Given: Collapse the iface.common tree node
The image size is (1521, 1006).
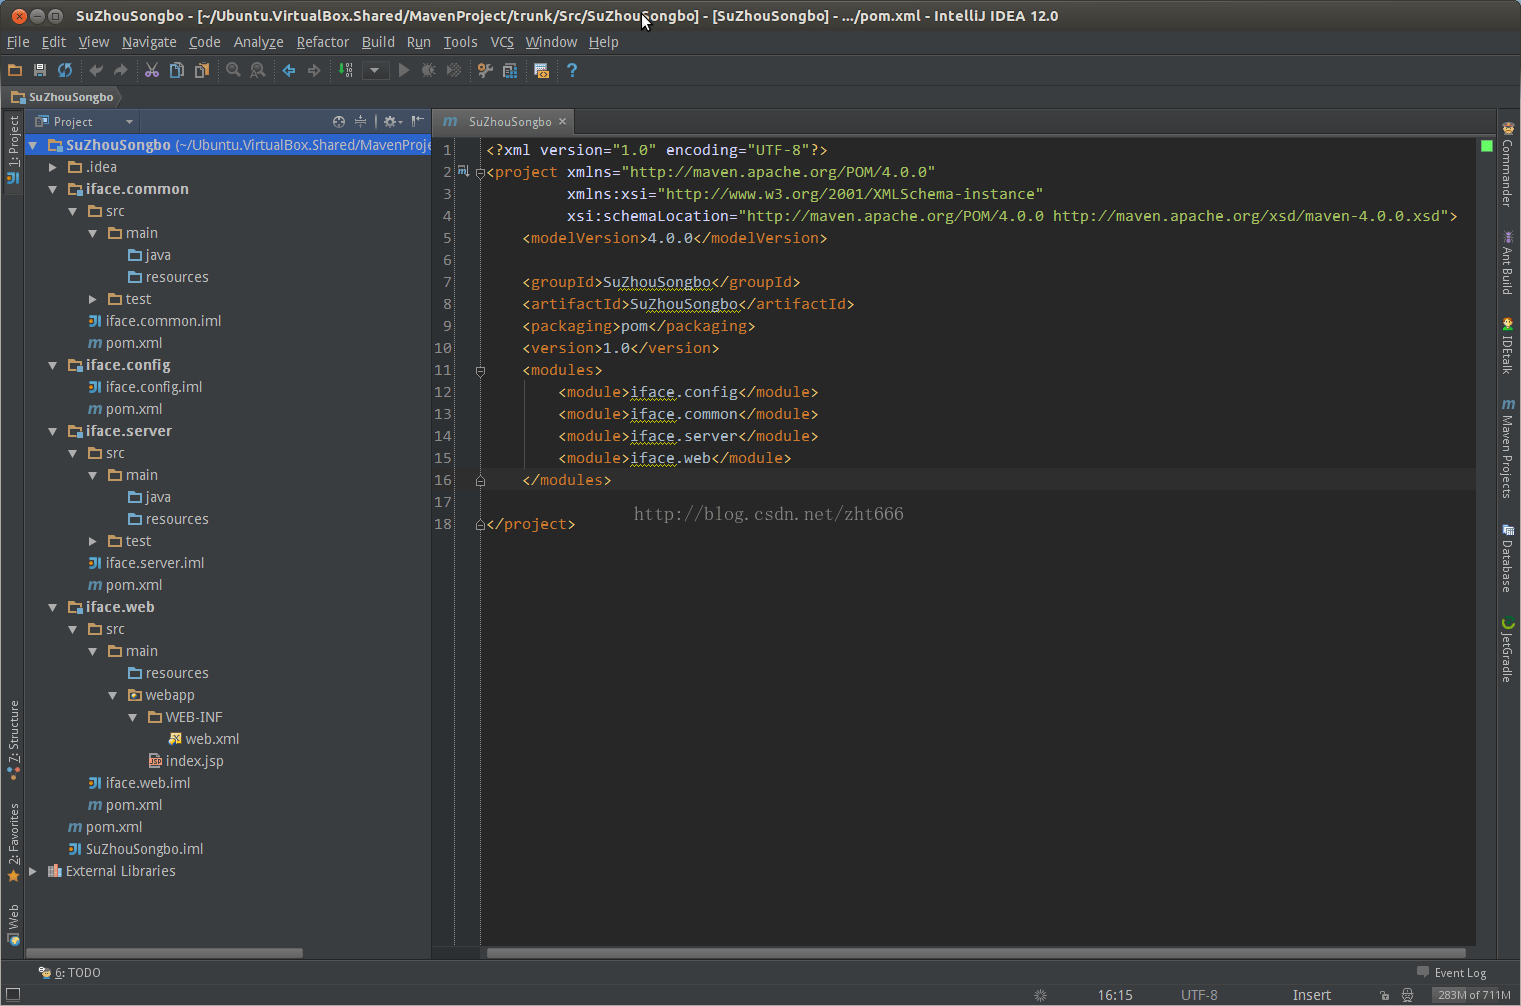Looking at the screenshot, I should coord(52,188).
